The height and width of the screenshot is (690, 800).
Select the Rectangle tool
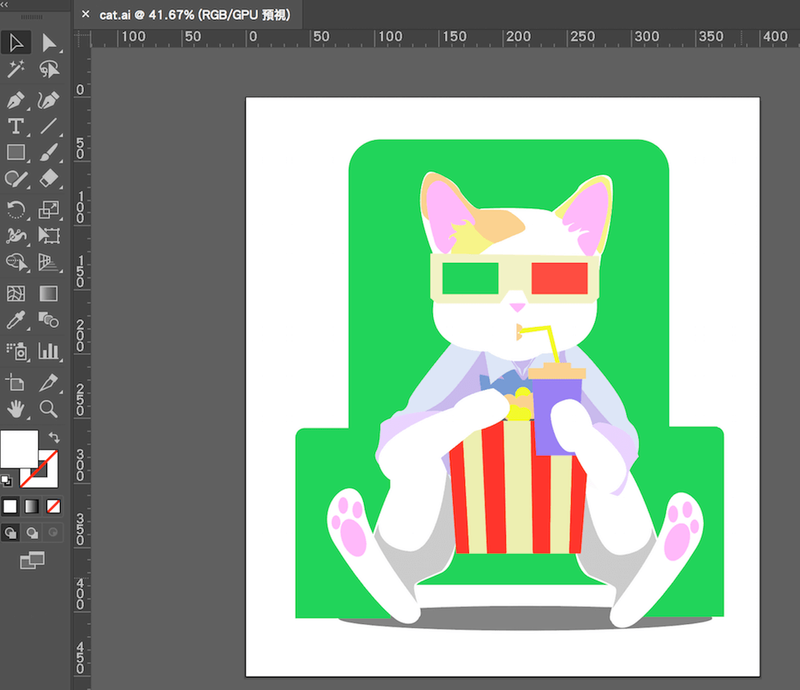click(16, 153)
